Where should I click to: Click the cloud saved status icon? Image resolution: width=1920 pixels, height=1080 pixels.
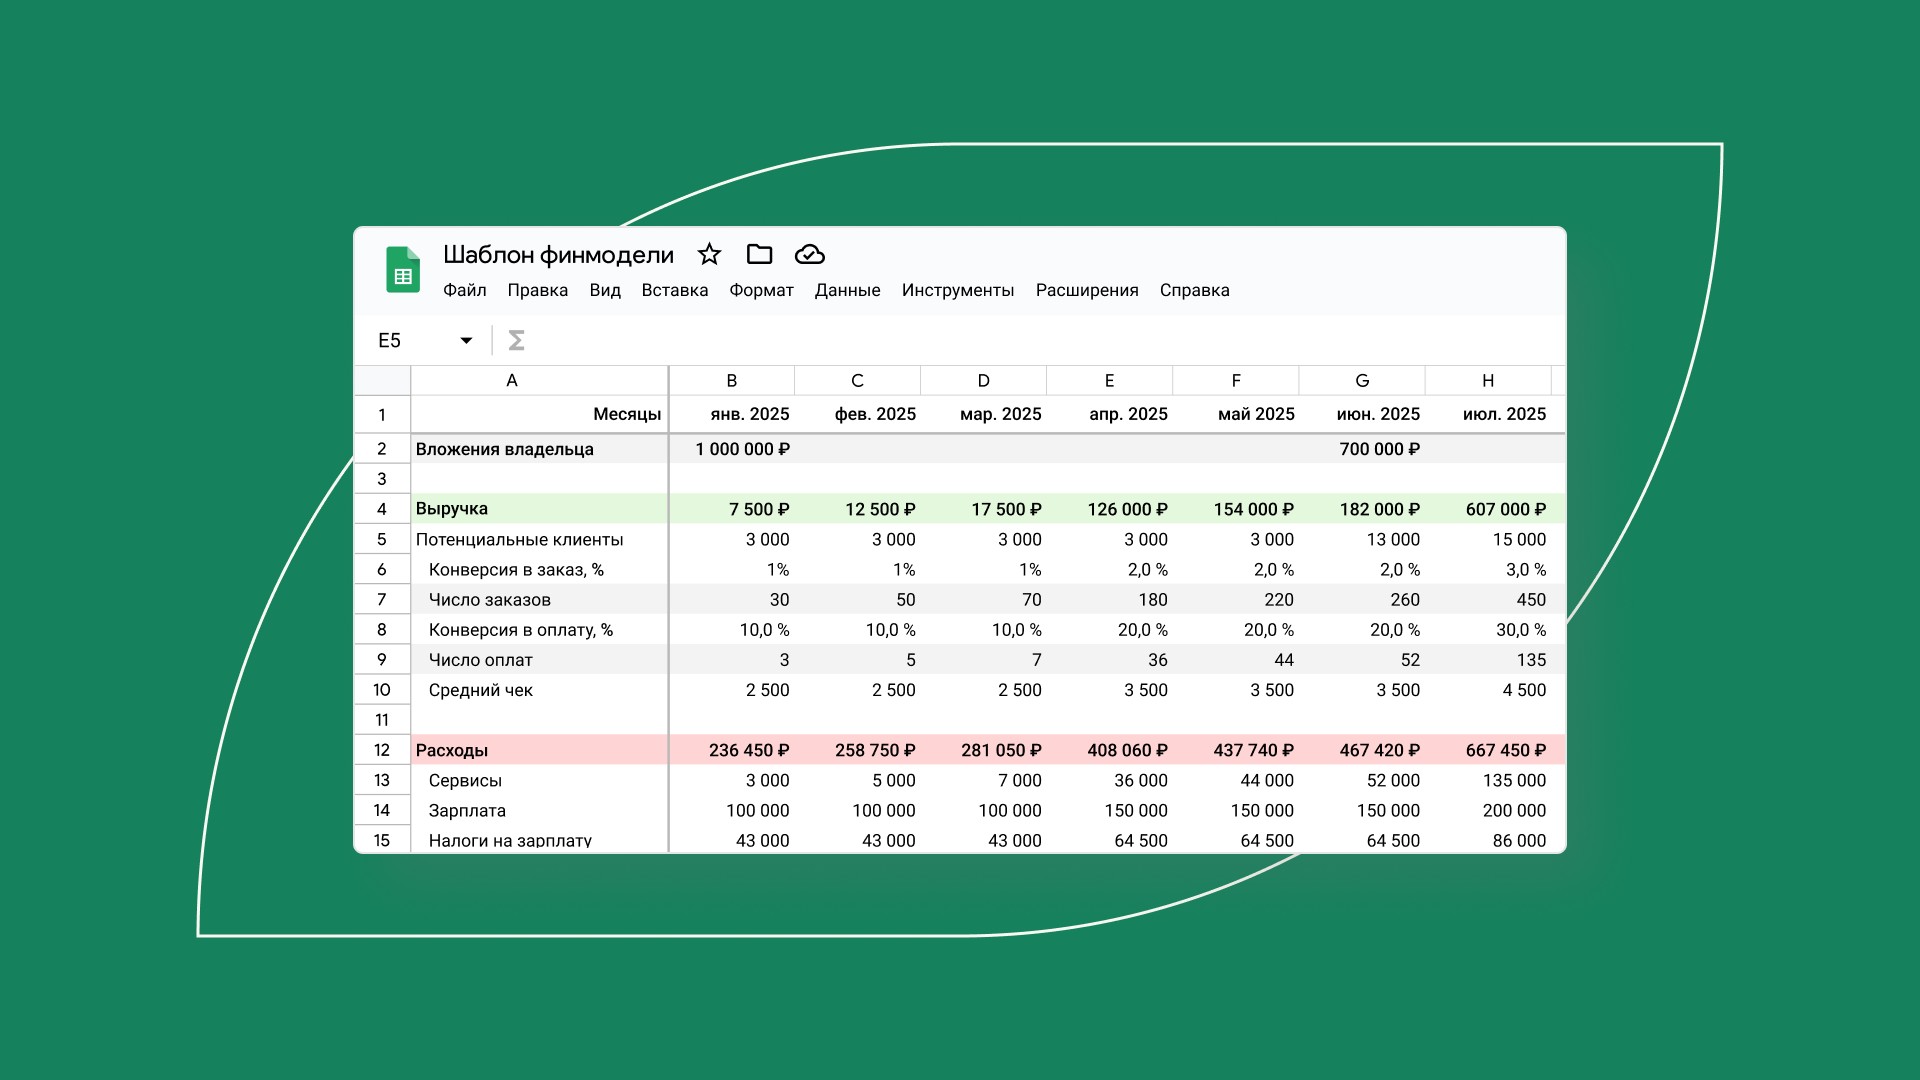[809, 254]
